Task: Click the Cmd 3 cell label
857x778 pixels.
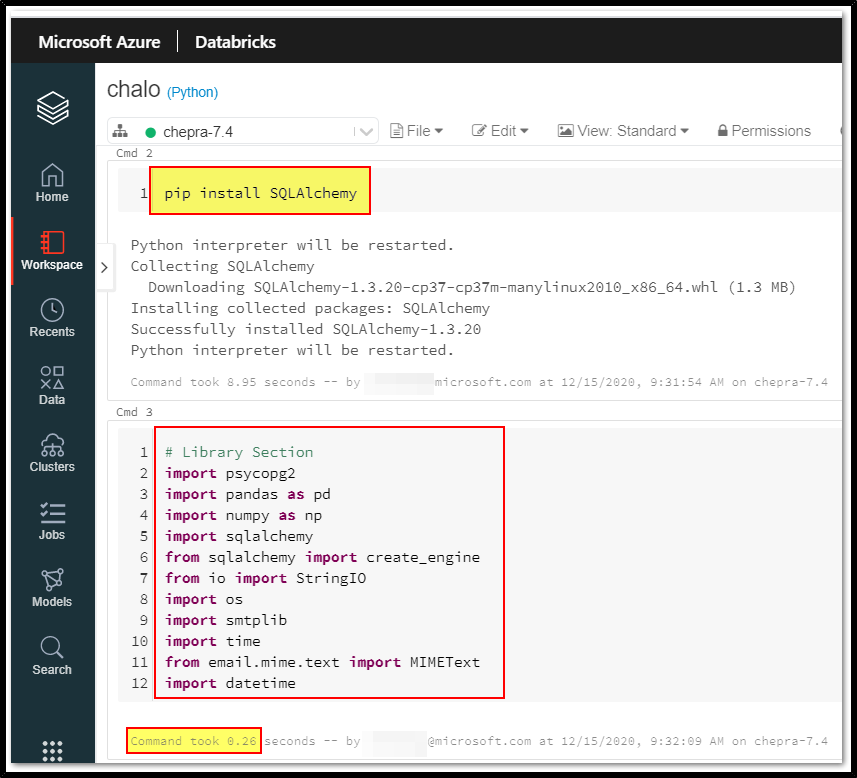Action: [x=132, y=411]
